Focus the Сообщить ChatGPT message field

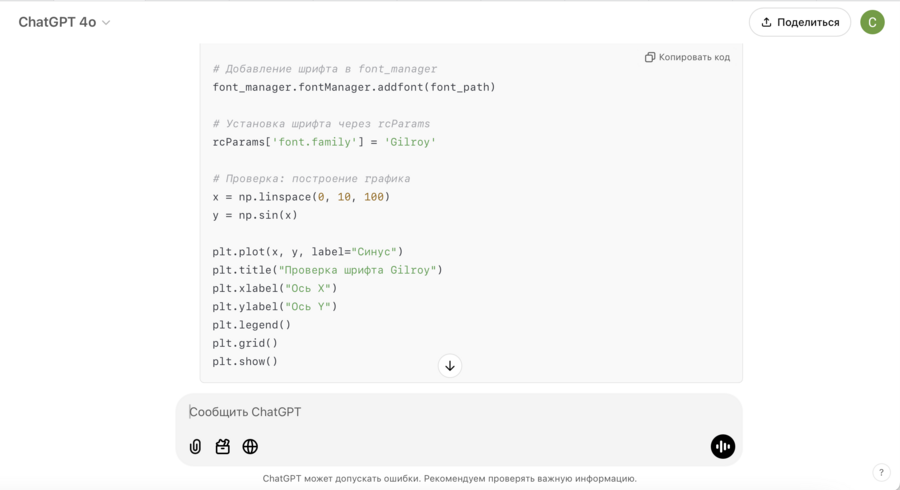[440, 412]
